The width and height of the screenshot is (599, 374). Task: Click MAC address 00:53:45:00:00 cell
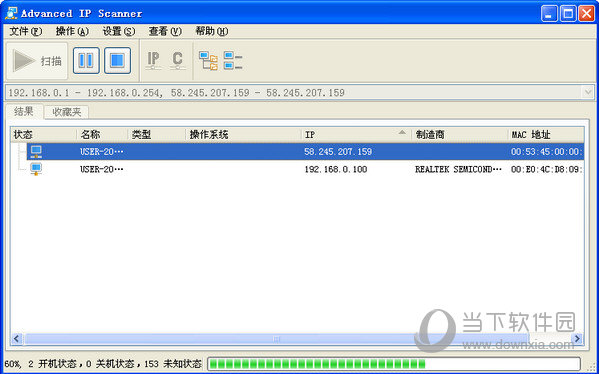(x=547, y=152)
